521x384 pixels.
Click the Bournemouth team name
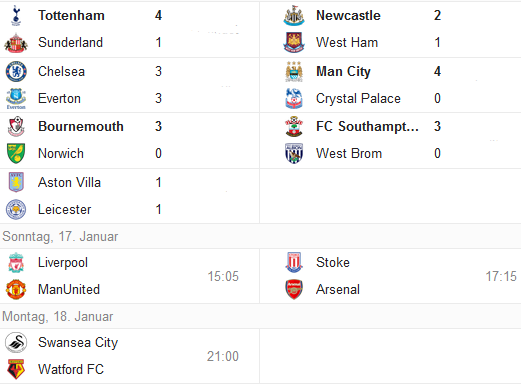tap(81, 126)
